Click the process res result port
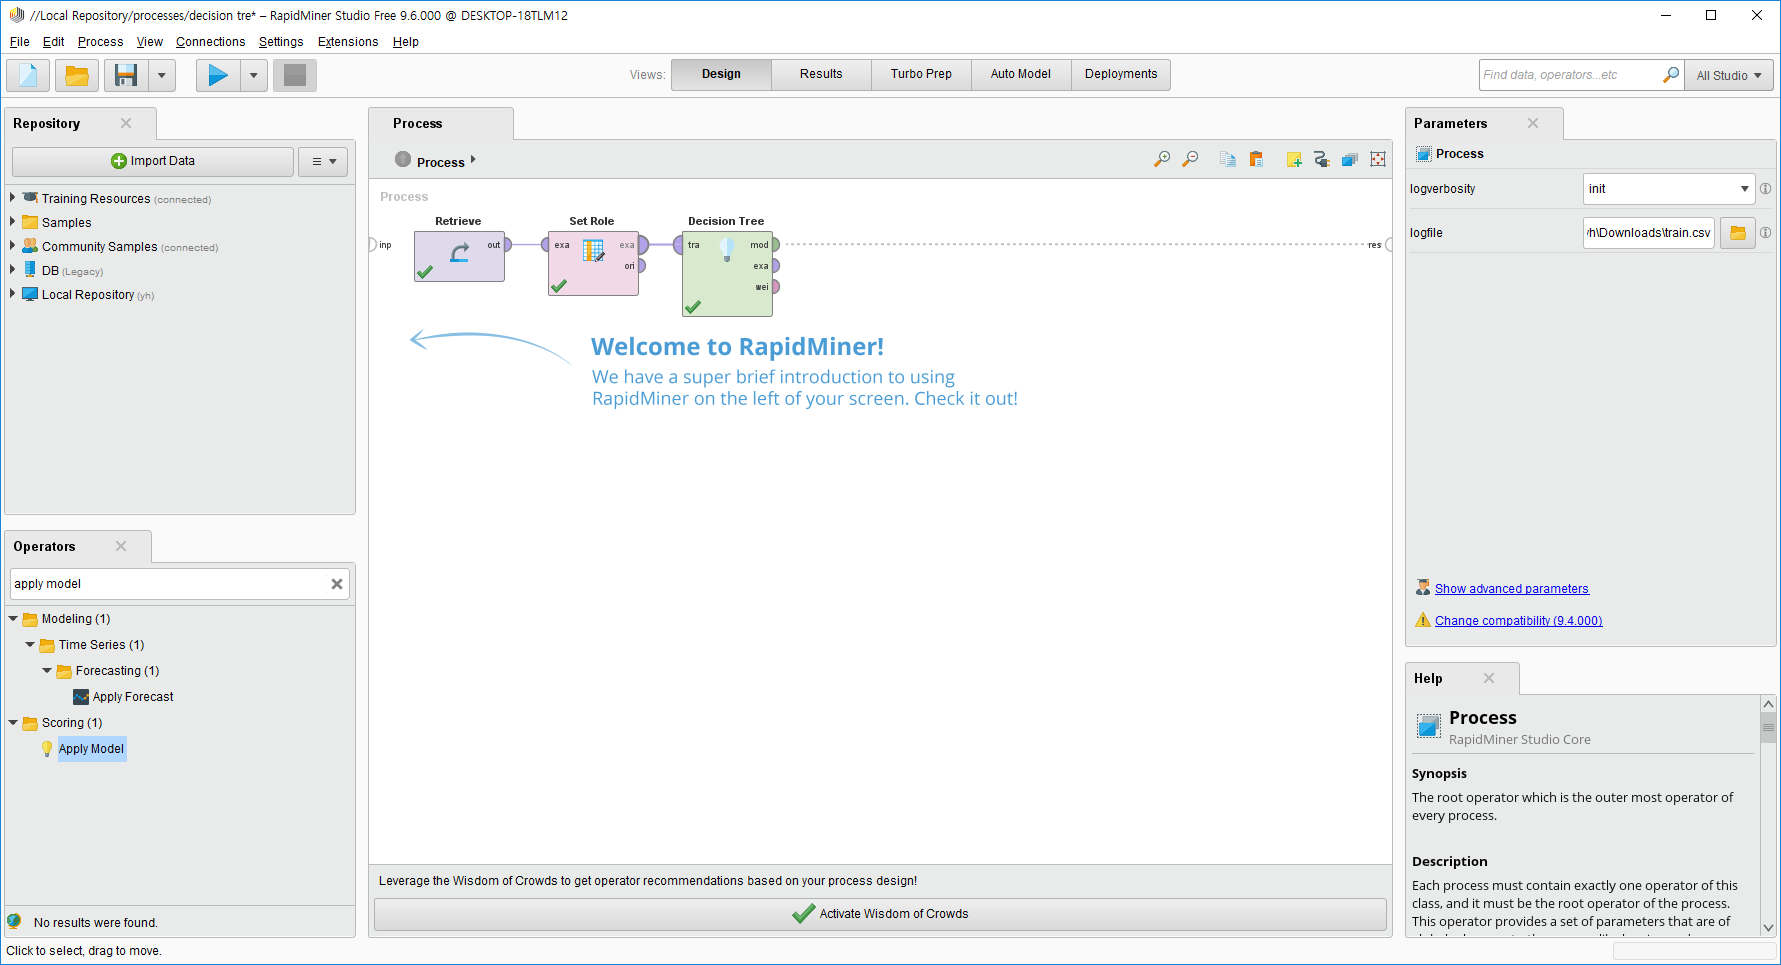Image resolution: width=1781 pixels, height=965 pixels. pyautogui.click(x=1388, y=245)
